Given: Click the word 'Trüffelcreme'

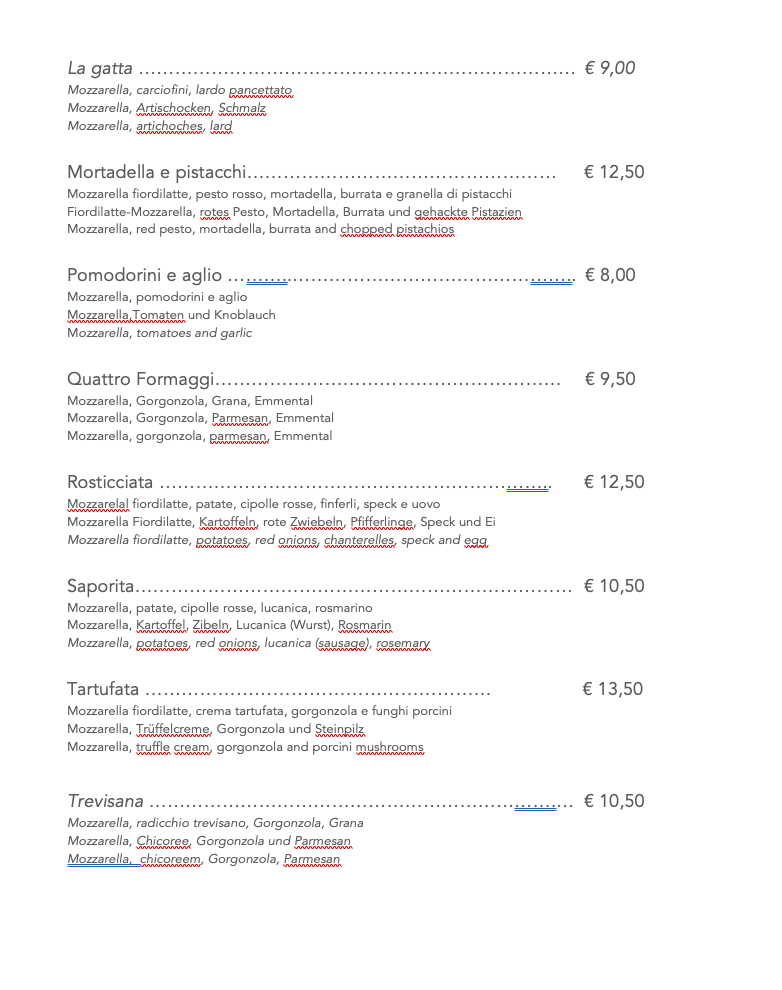Looking at the screenshot, I should (174, 729).
